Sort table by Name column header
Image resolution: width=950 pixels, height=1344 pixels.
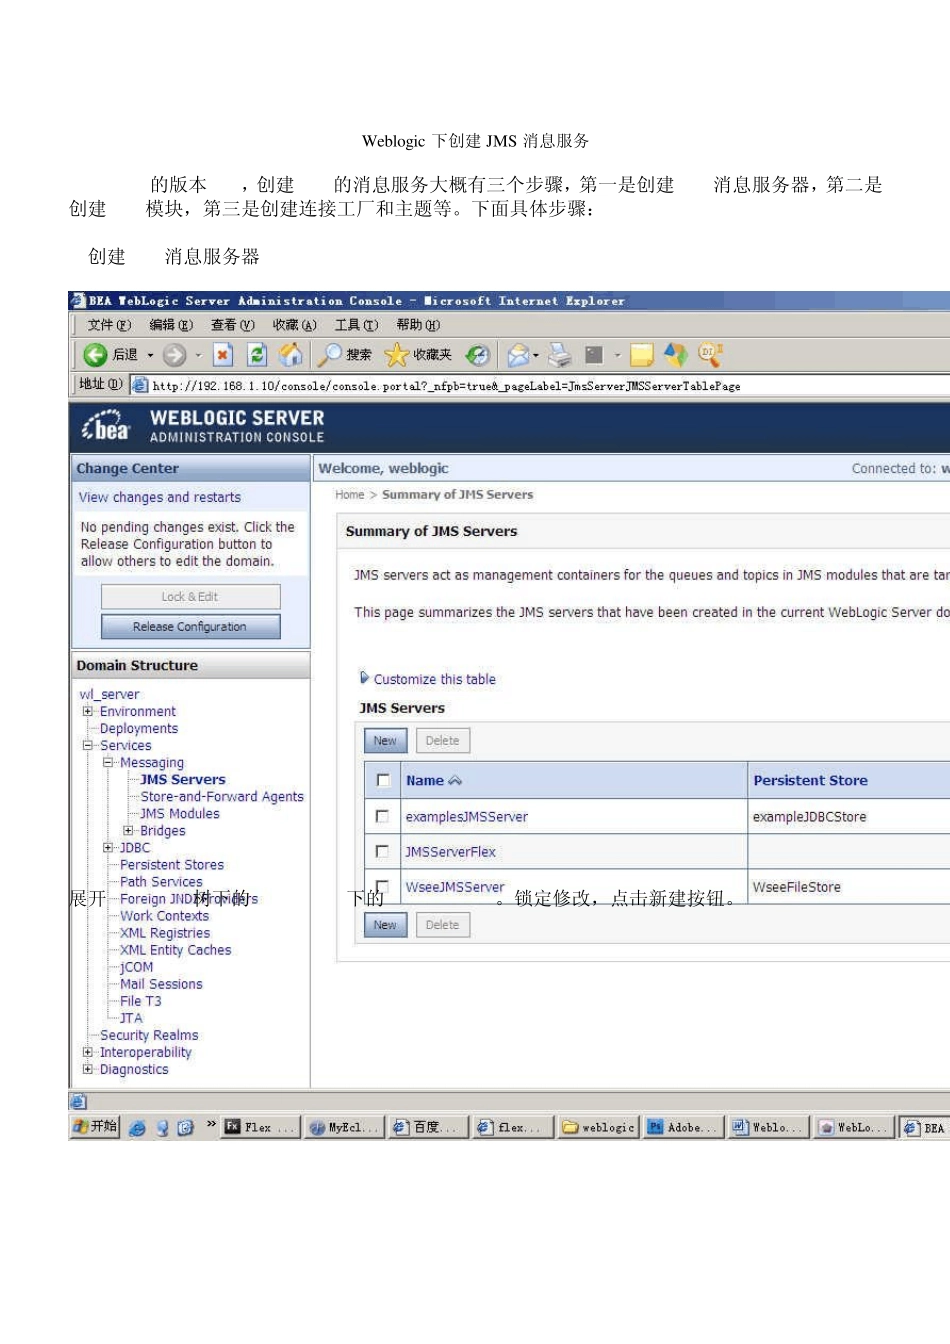tap(433, 780)
